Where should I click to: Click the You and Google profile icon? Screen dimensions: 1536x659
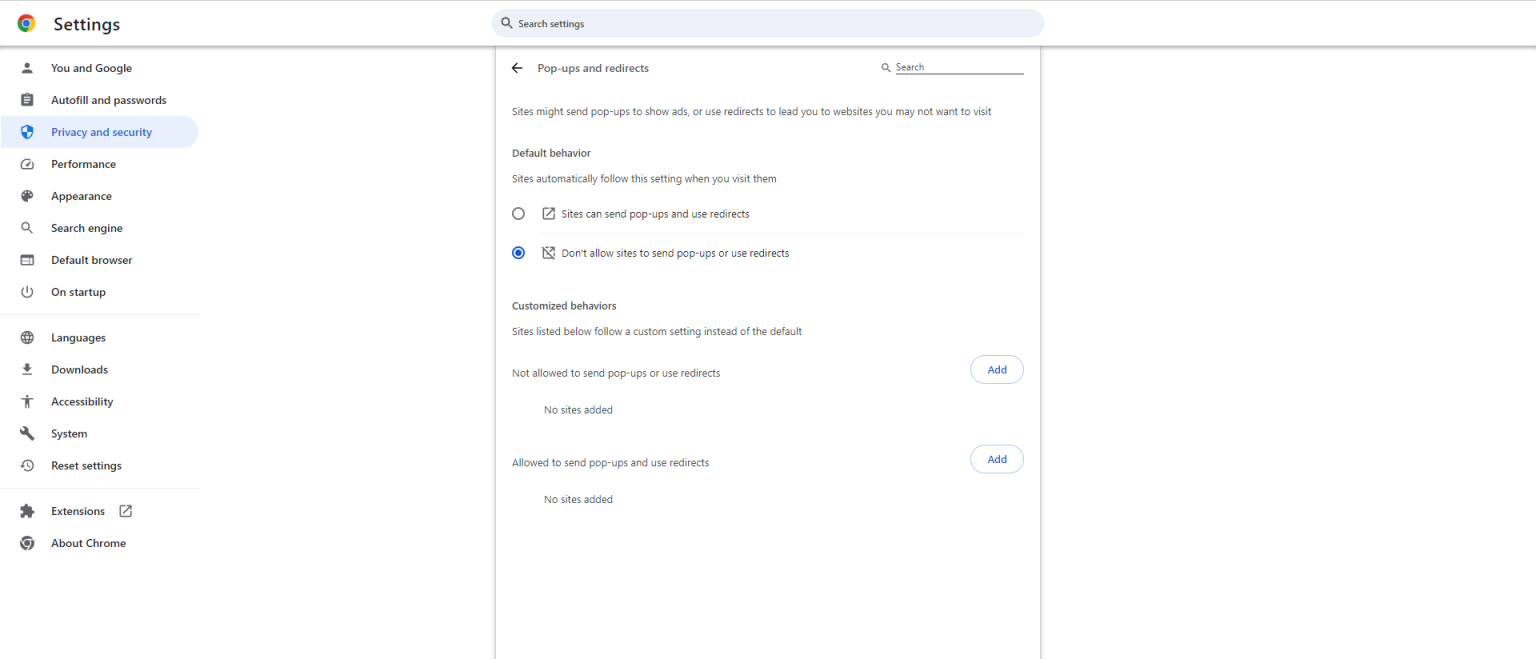27,68
